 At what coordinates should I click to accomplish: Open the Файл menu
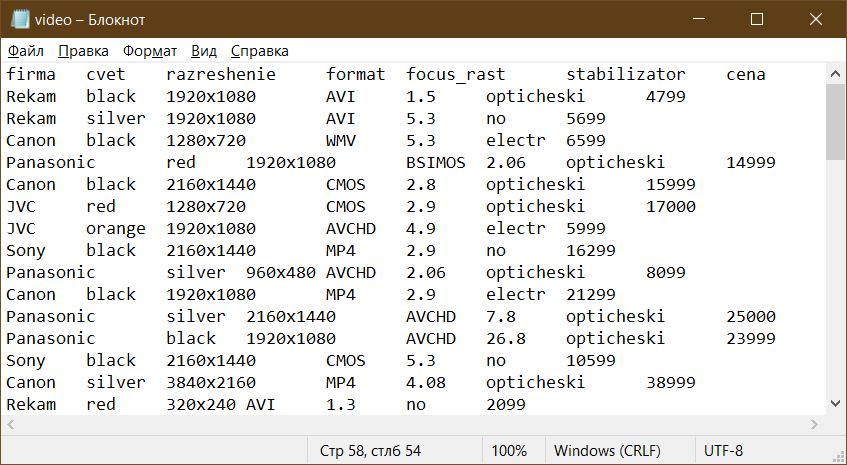click(x=26, y=51)
